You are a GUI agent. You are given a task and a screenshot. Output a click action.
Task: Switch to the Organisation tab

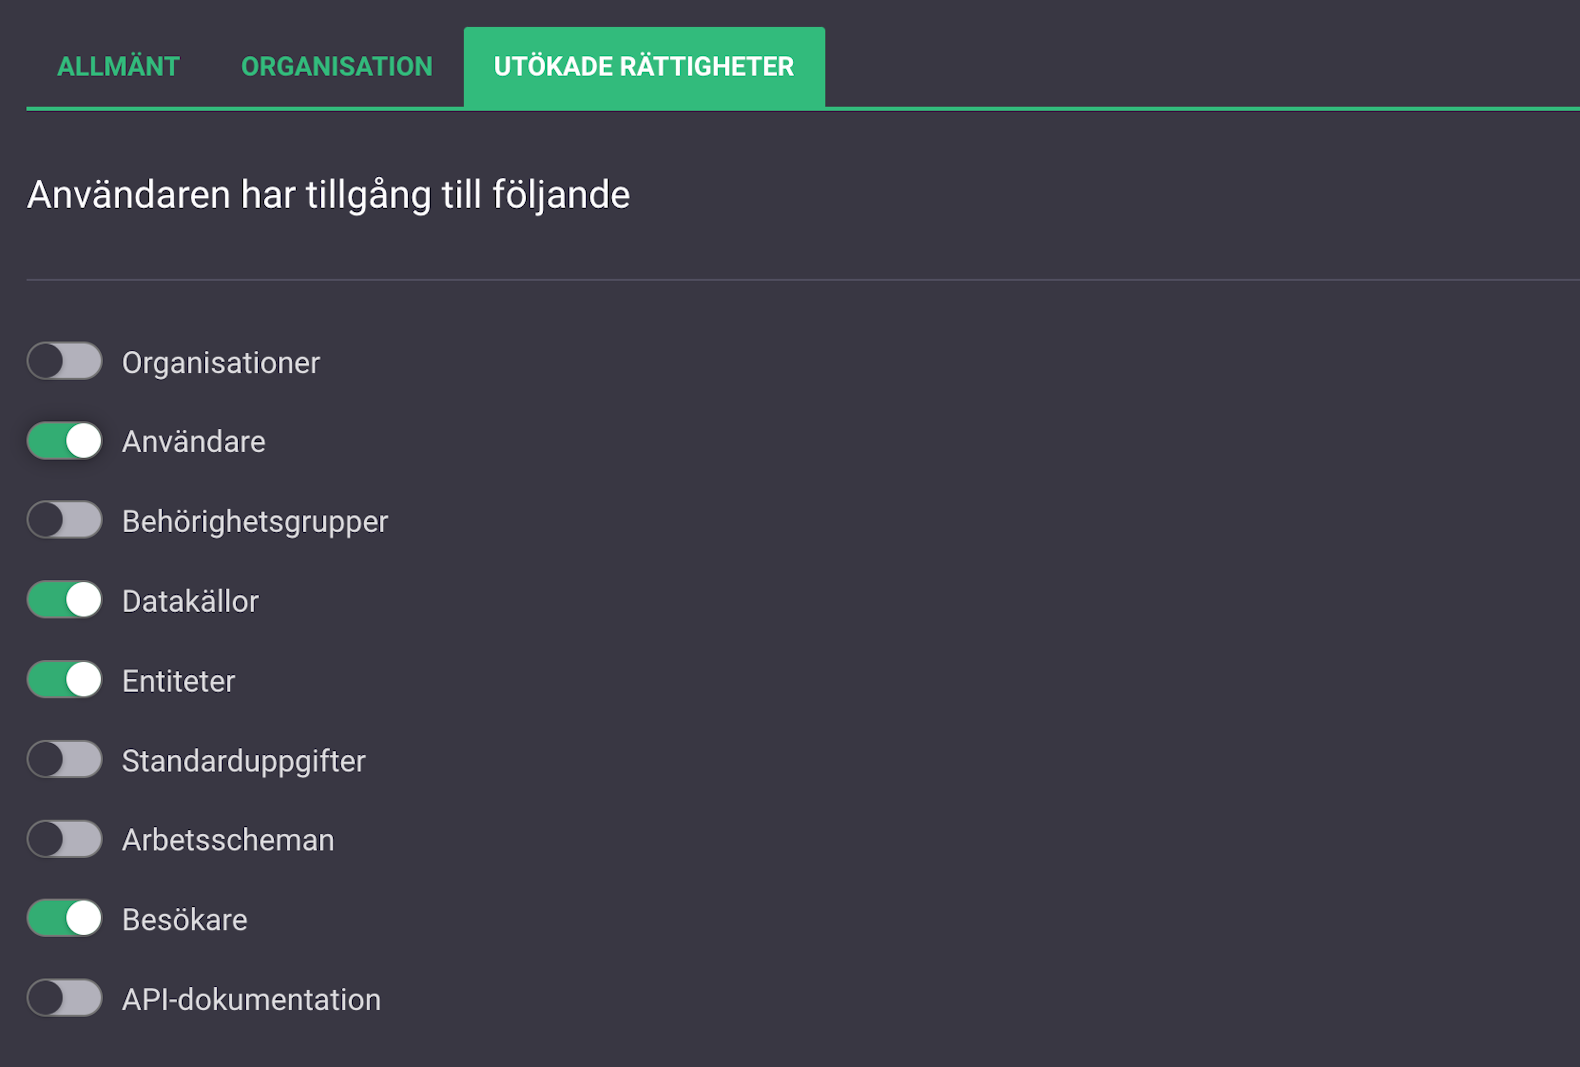pyautogui.click(x=336, y=66)
